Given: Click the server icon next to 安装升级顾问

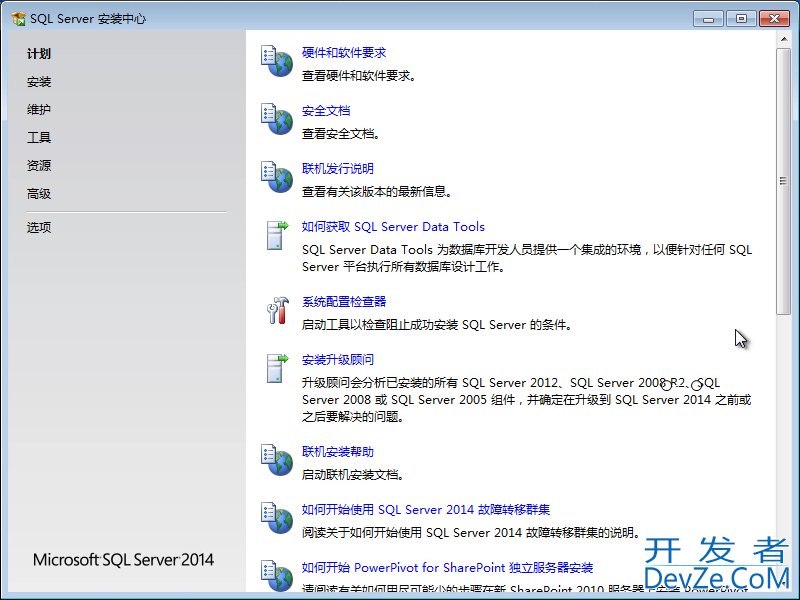Looking at the screenshot, I should pos(277,368).
